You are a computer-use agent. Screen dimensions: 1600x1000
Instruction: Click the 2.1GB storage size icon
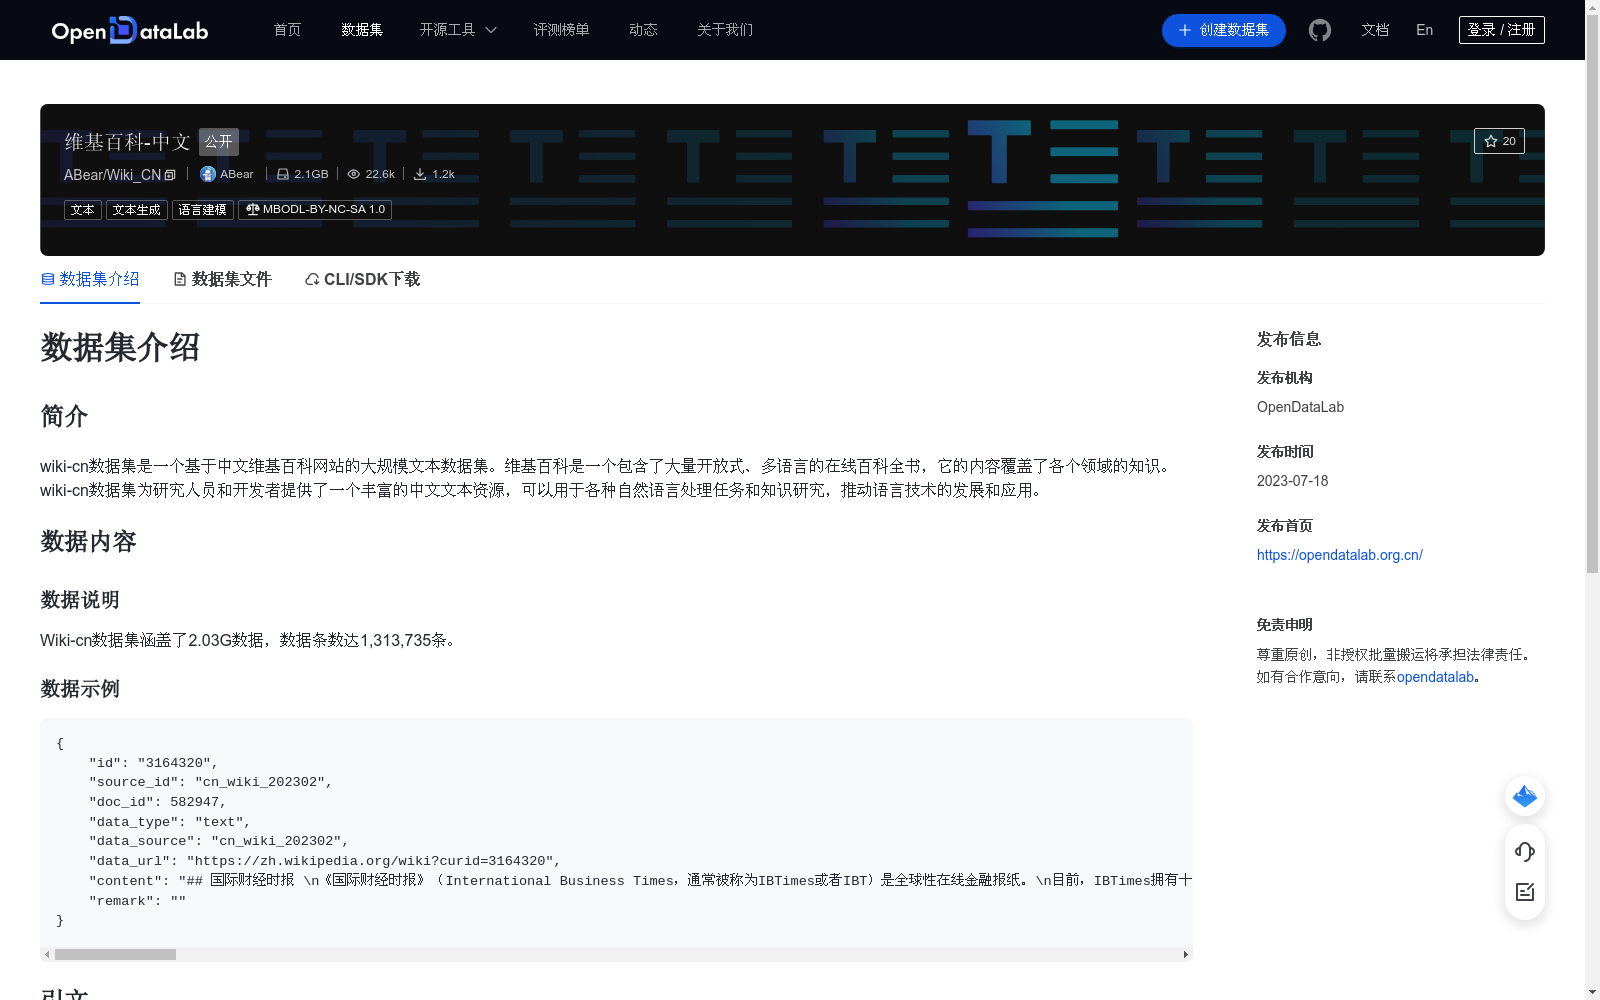coord(283,174)
